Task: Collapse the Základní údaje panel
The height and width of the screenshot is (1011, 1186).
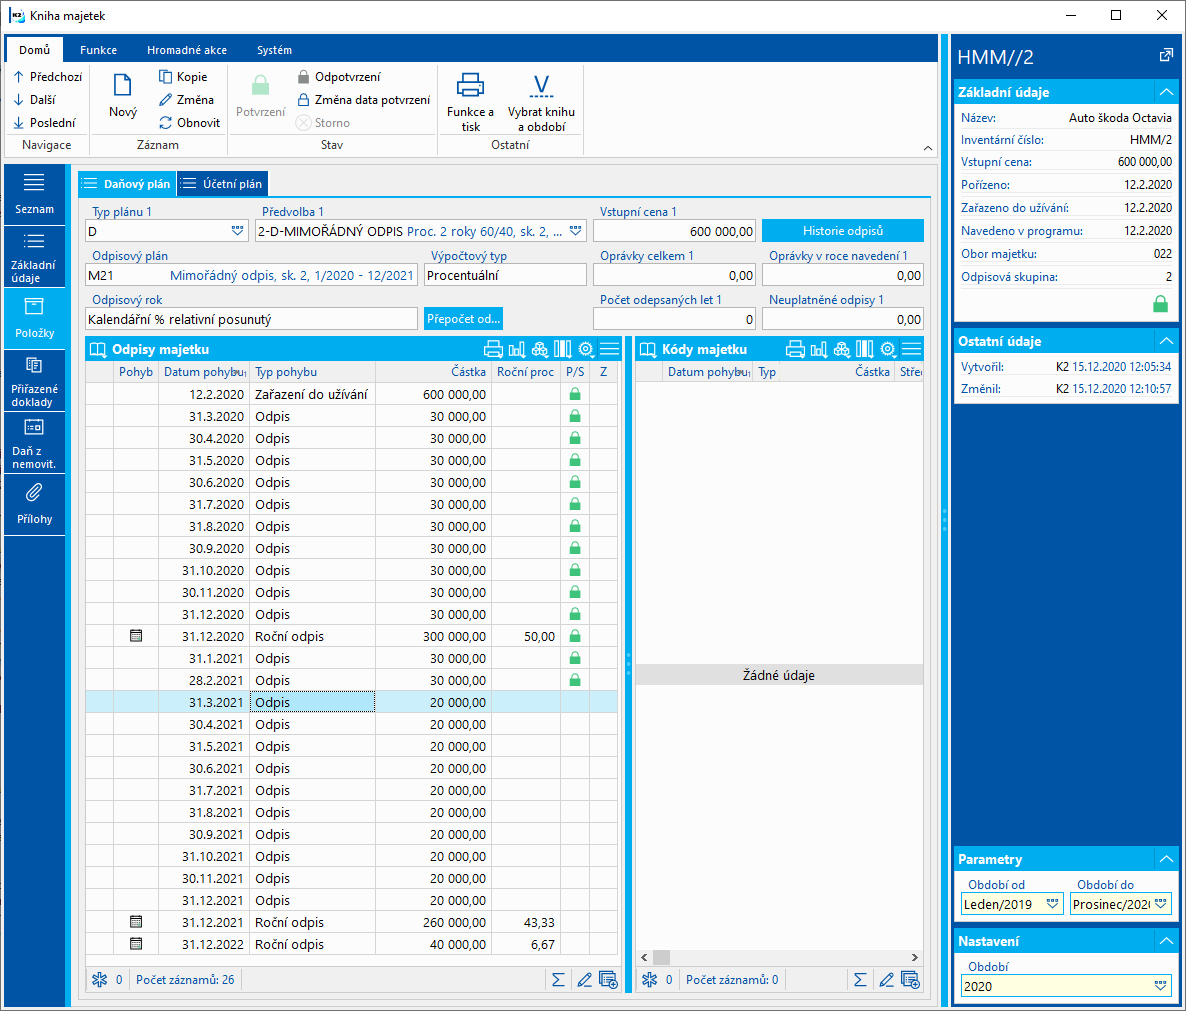Action: 1165,92
